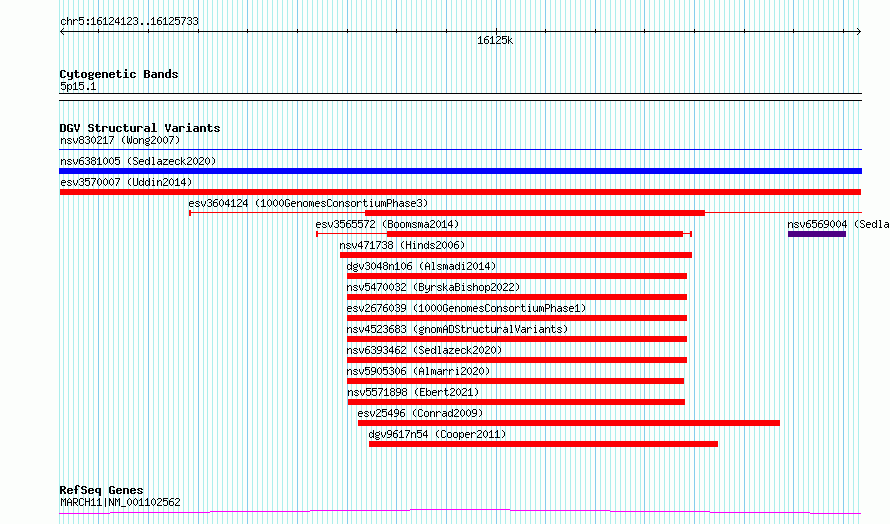This screenshot has width=890, height=524.
Task: Open variant nsv6569004 label
Action: point(838,224)
